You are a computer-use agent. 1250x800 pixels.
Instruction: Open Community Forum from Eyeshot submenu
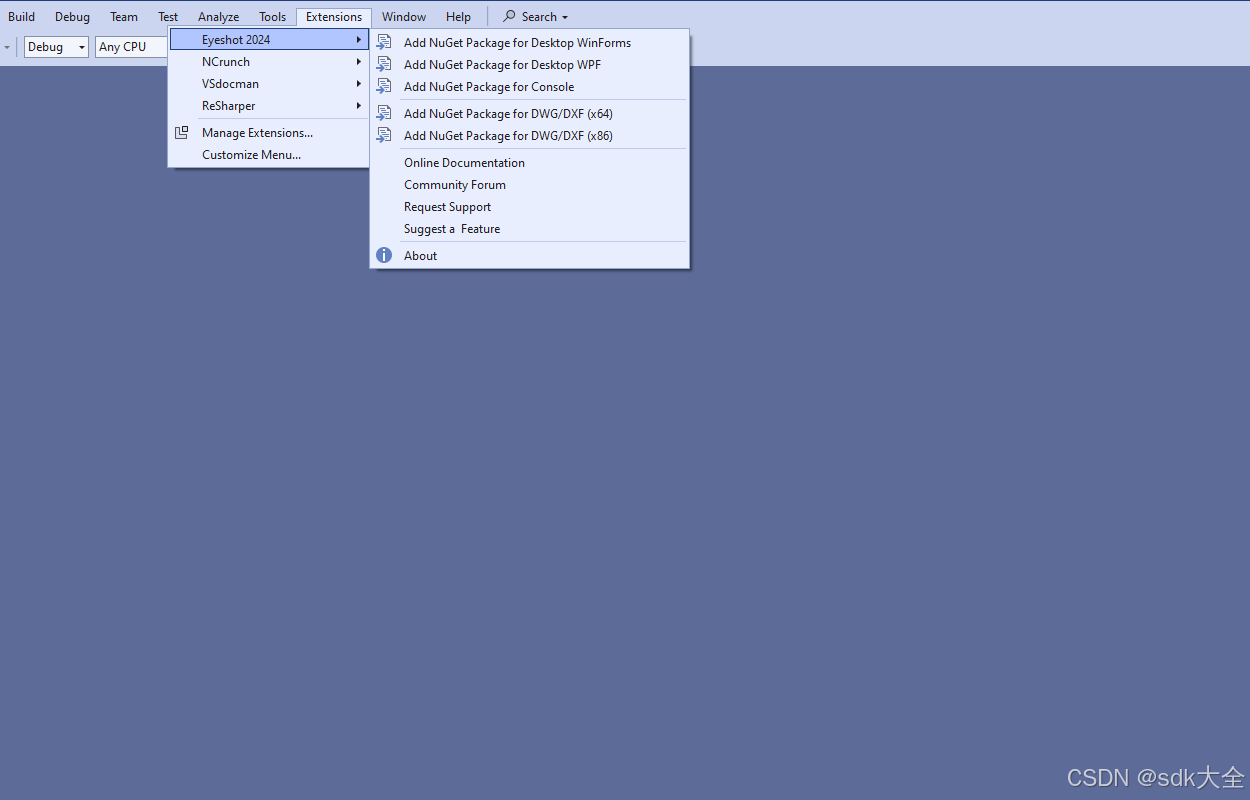tap(530, 184)
